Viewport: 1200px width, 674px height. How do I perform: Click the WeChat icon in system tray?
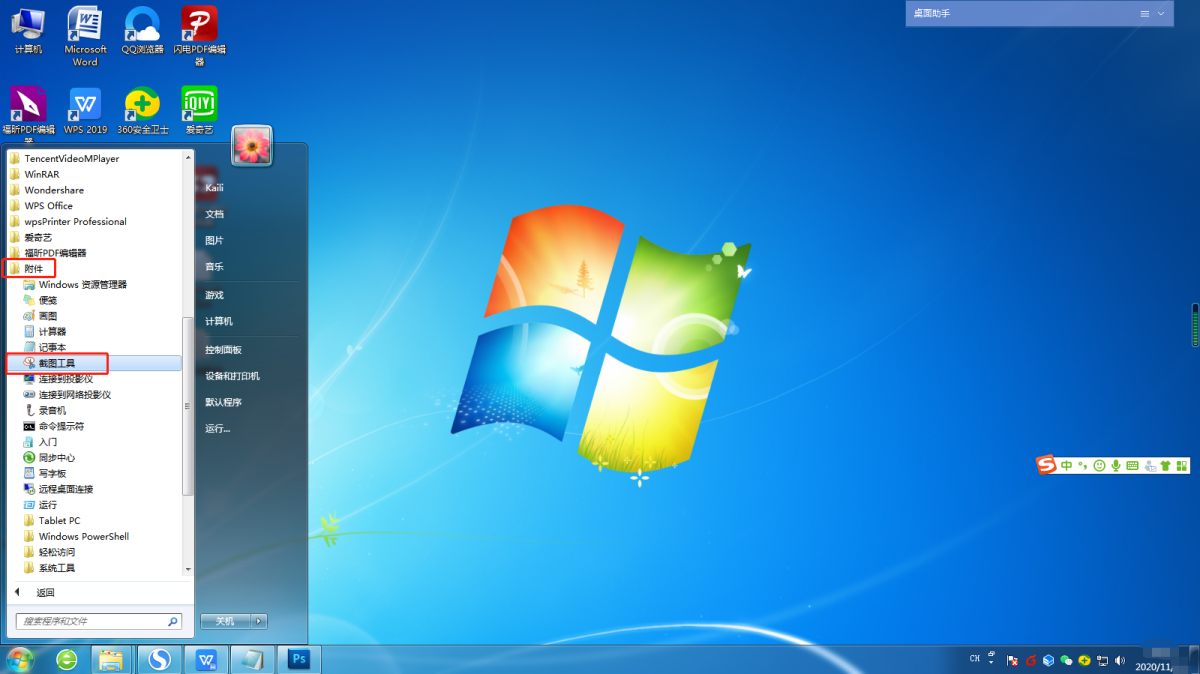point(1066,661)
